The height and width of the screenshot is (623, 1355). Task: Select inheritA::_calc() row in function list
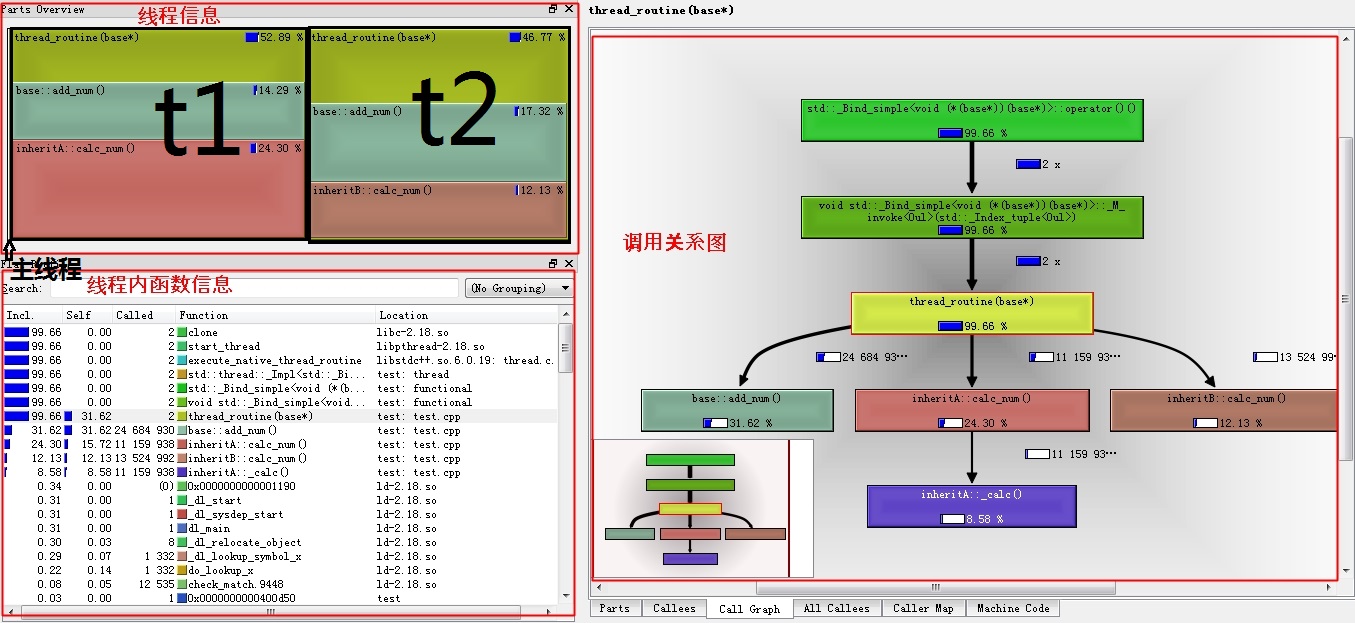coord(280,473)
